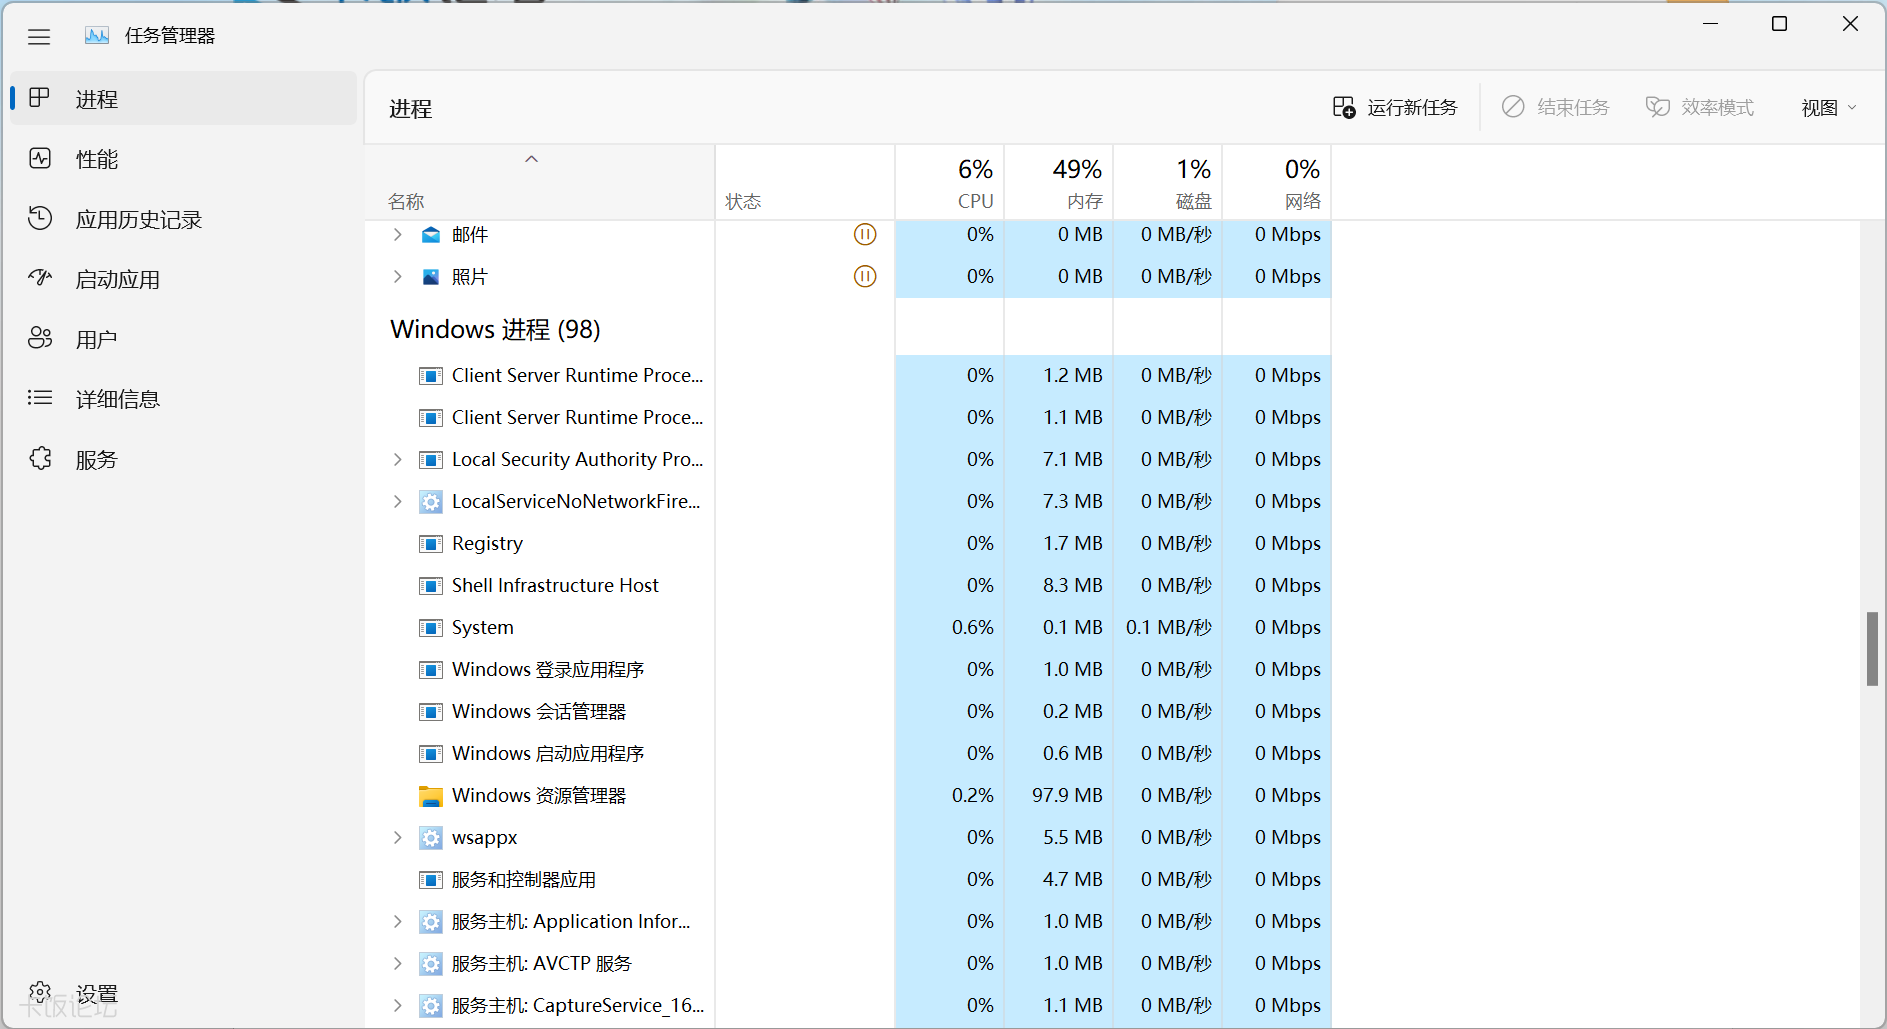Select the Windows 进程 (98) group header
1887x1029 pixels.
pos(495,329)
